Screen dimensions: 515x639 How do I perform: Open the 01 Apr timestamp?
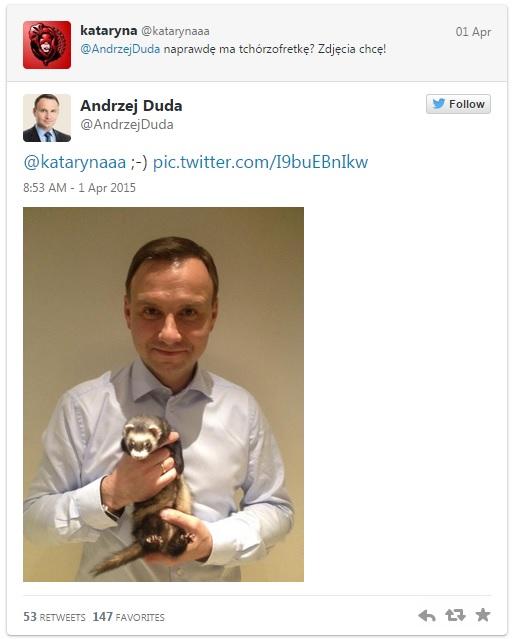[x=473, y=32]
